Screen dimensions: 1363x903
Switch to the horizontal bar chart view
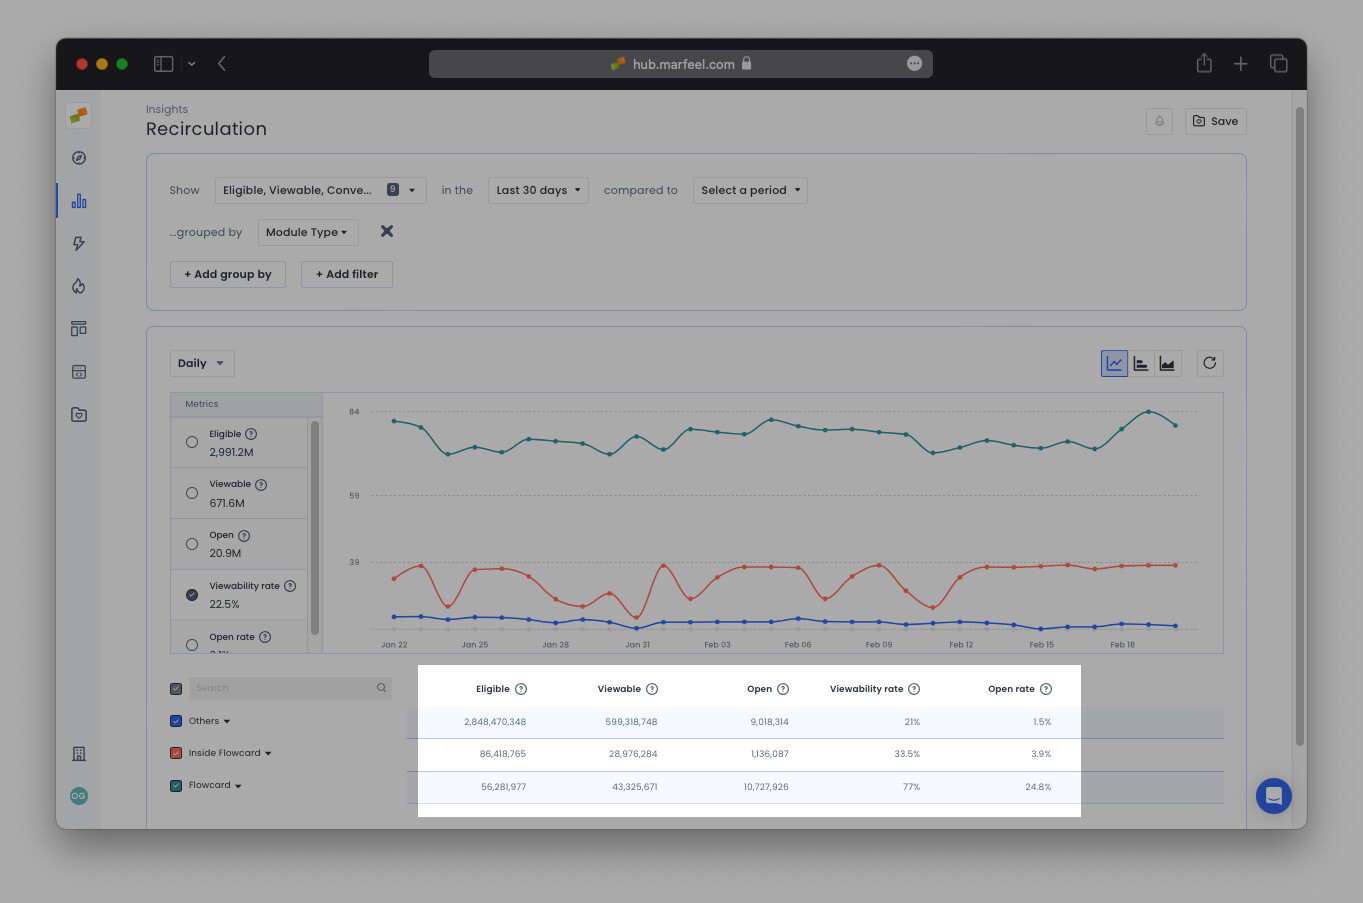point(1141,363)
